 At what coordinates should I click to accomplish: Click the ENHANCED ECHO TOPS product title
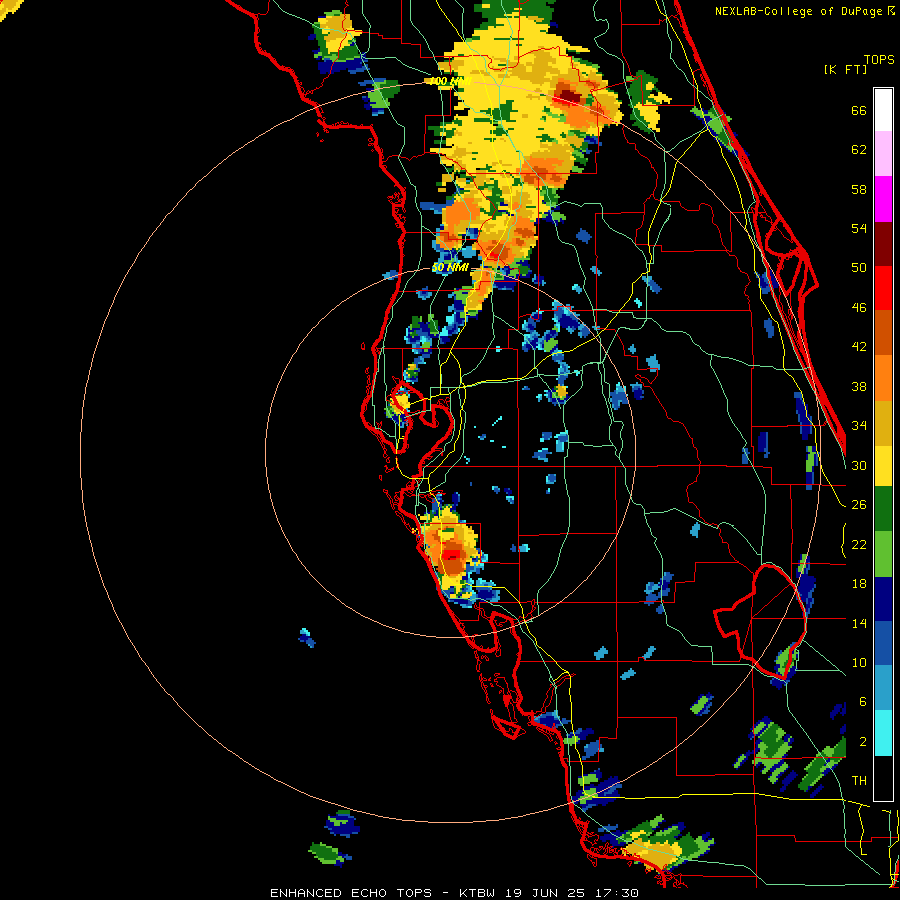point(351,893)
